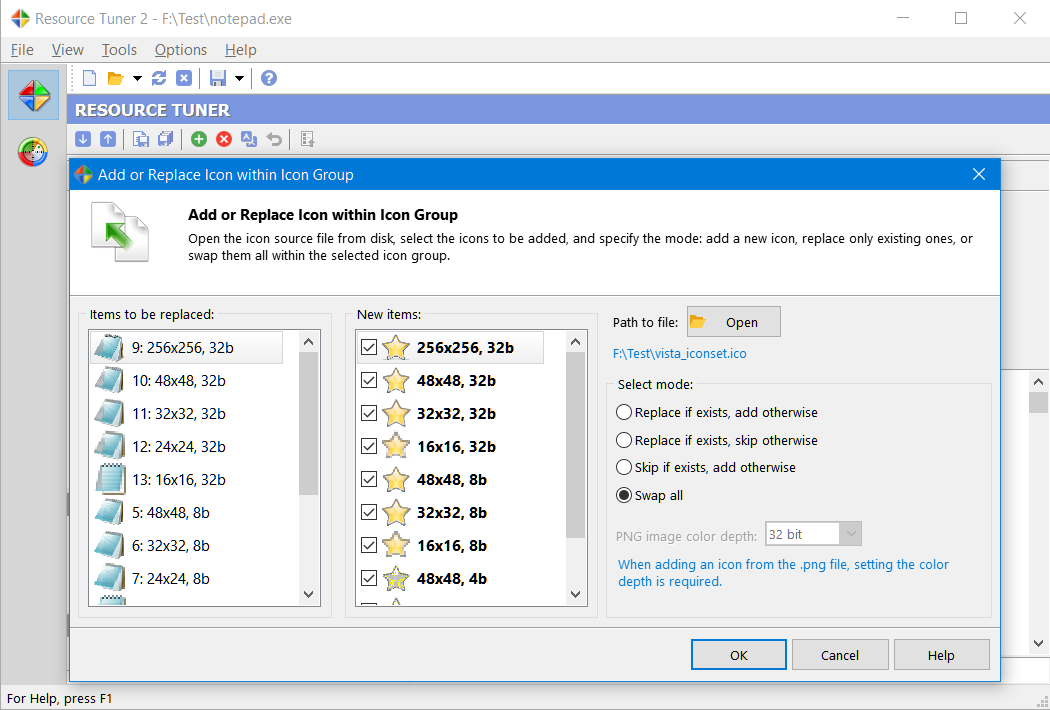Click the Close file (blue X) toolbar icon

[184, 78]
